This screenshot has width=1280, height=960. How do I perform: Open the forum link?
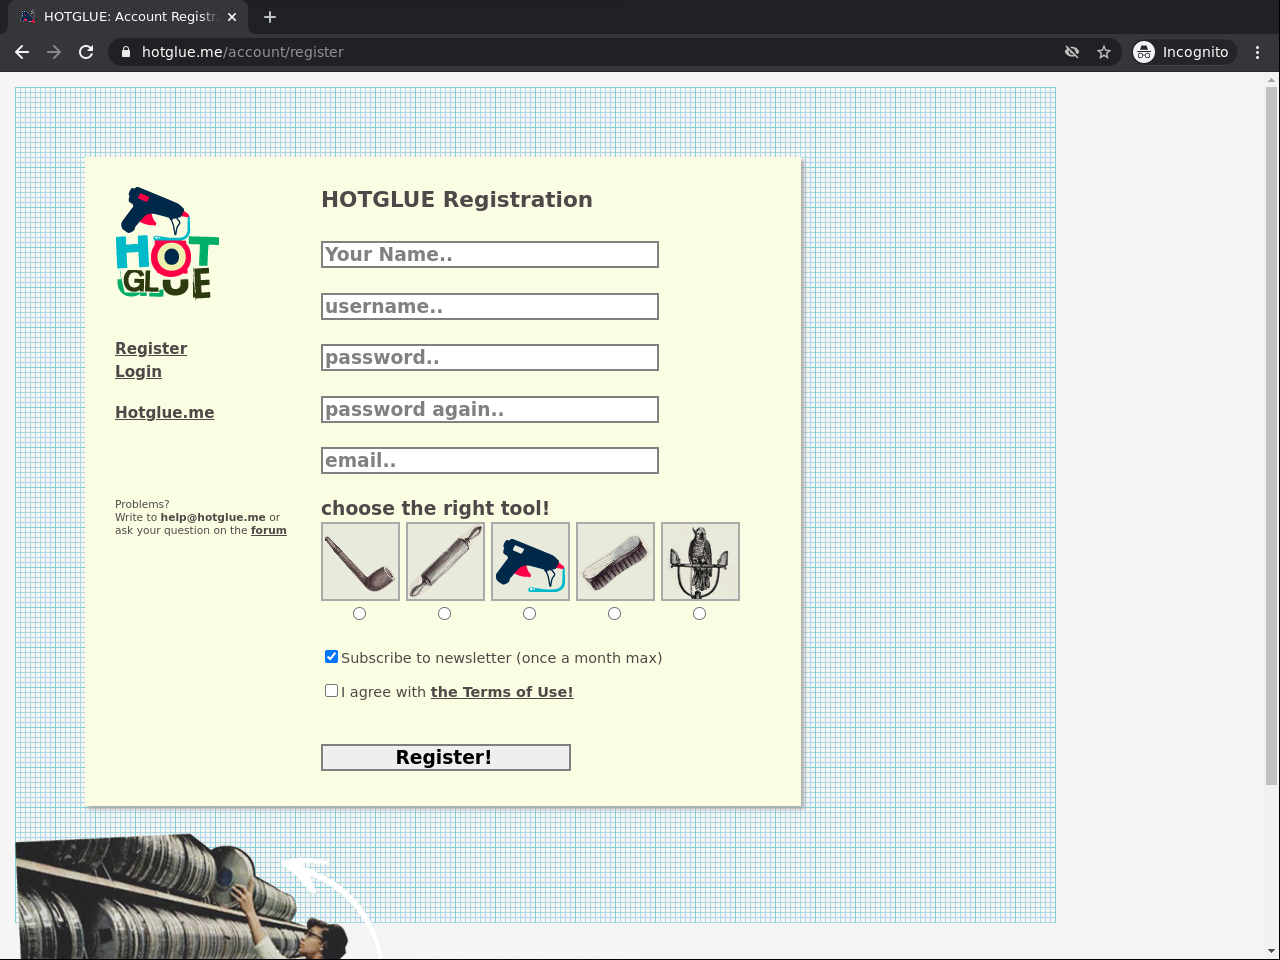click(x=269, y=530)
